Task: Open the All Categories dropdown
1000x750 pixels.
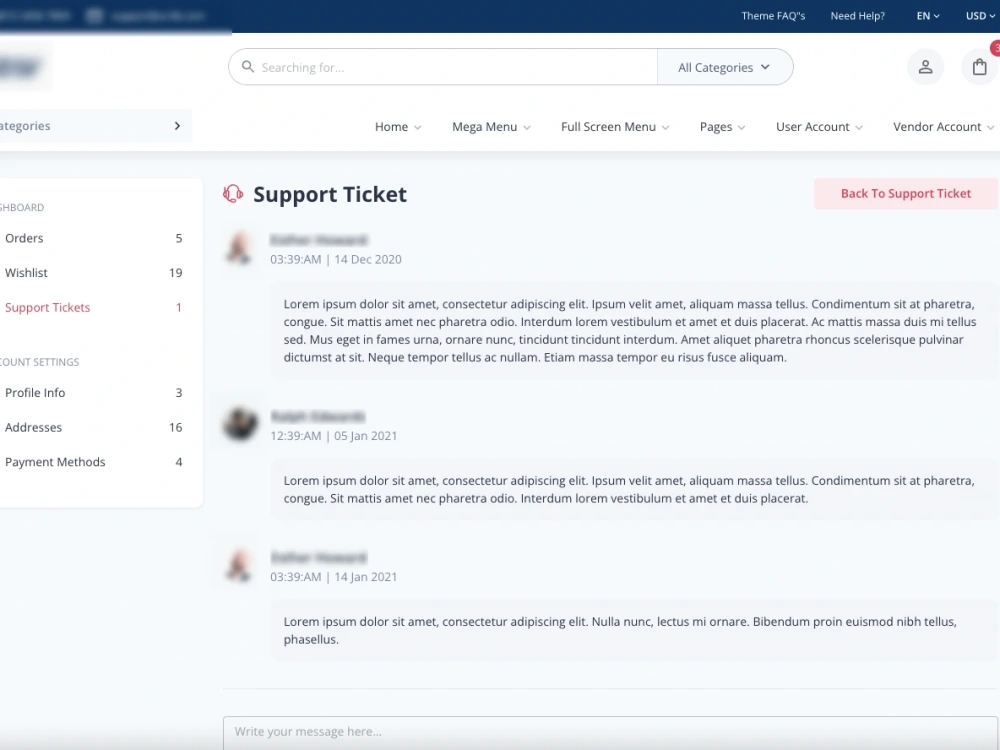Action: [724, 67]
